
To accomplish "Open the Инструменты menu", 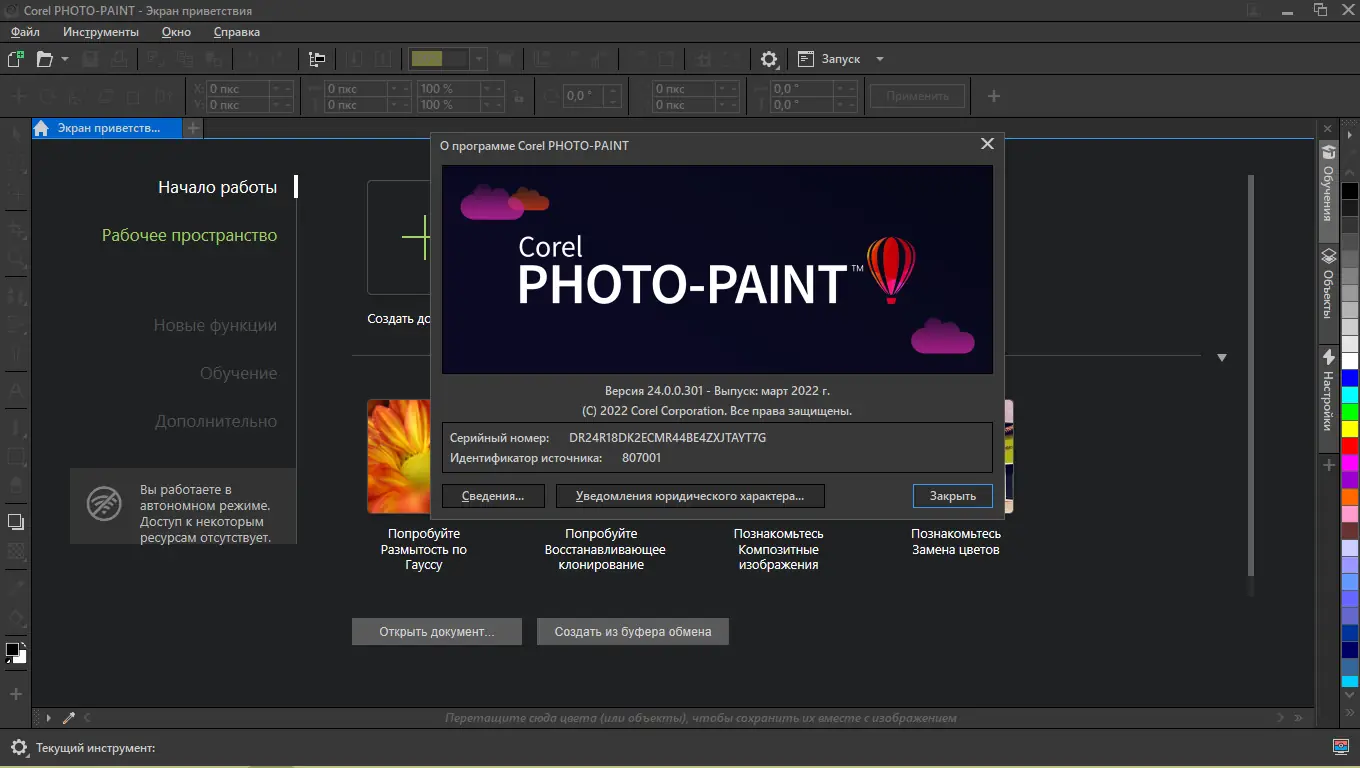I will point(100,32).
